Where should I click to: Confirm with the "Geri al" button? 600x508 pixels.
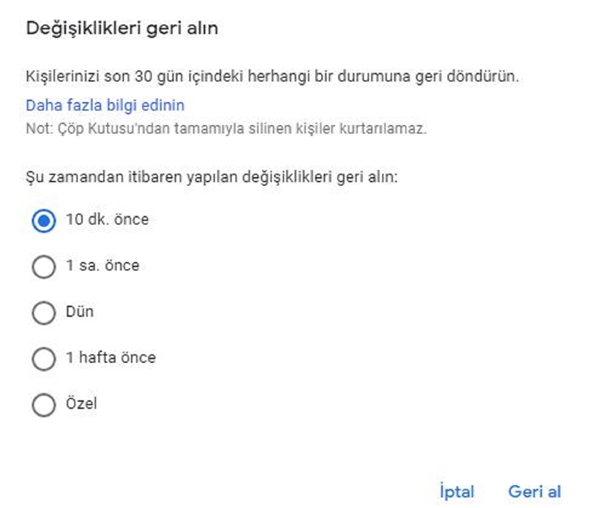click(534, 492)
